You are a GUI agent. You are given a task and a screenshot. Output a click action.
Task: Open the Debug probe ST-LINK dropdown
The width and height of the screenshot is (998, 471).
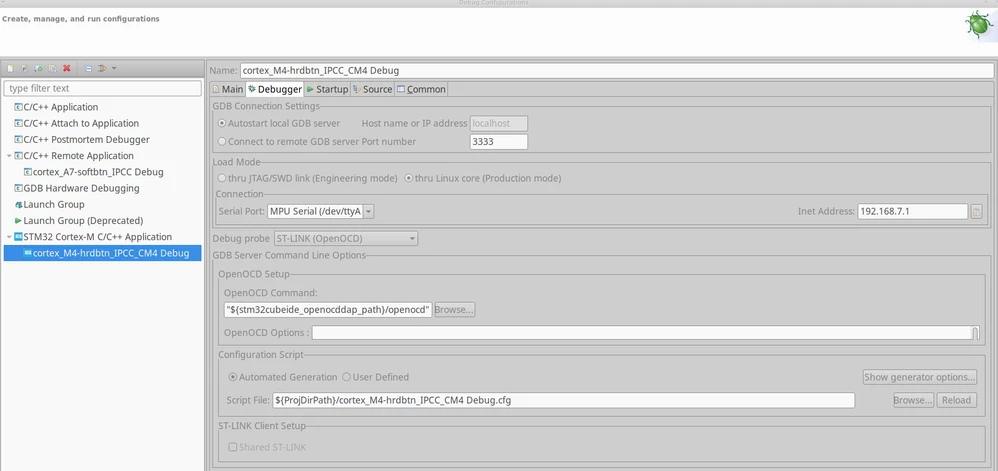point(346,239)
